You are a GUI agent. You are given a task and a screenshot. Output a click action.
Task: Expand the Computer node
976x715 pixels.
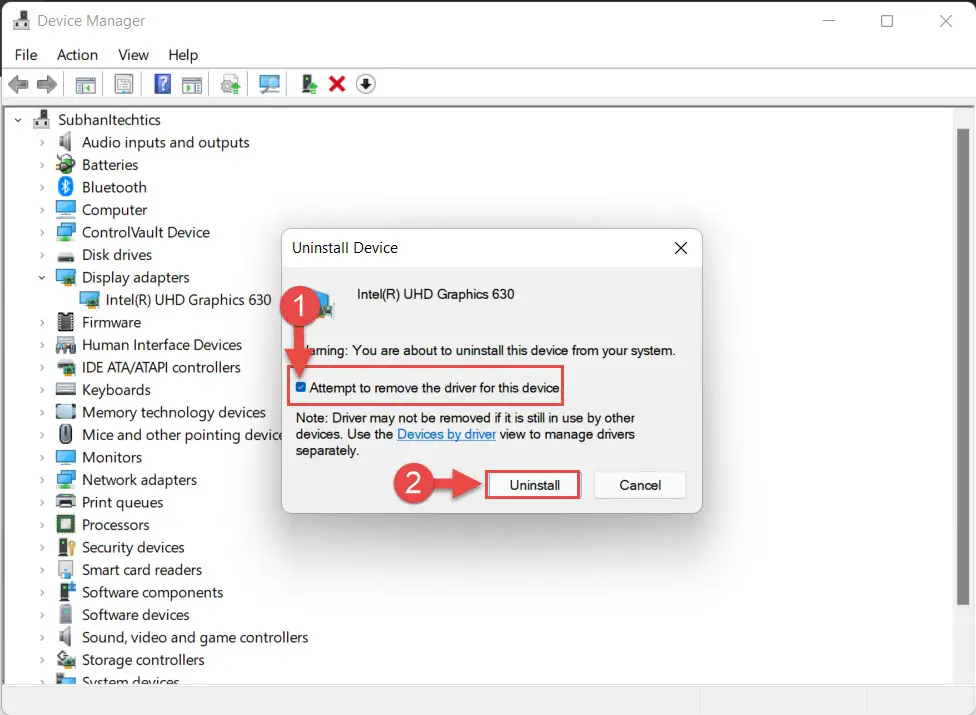pos(42,210)
